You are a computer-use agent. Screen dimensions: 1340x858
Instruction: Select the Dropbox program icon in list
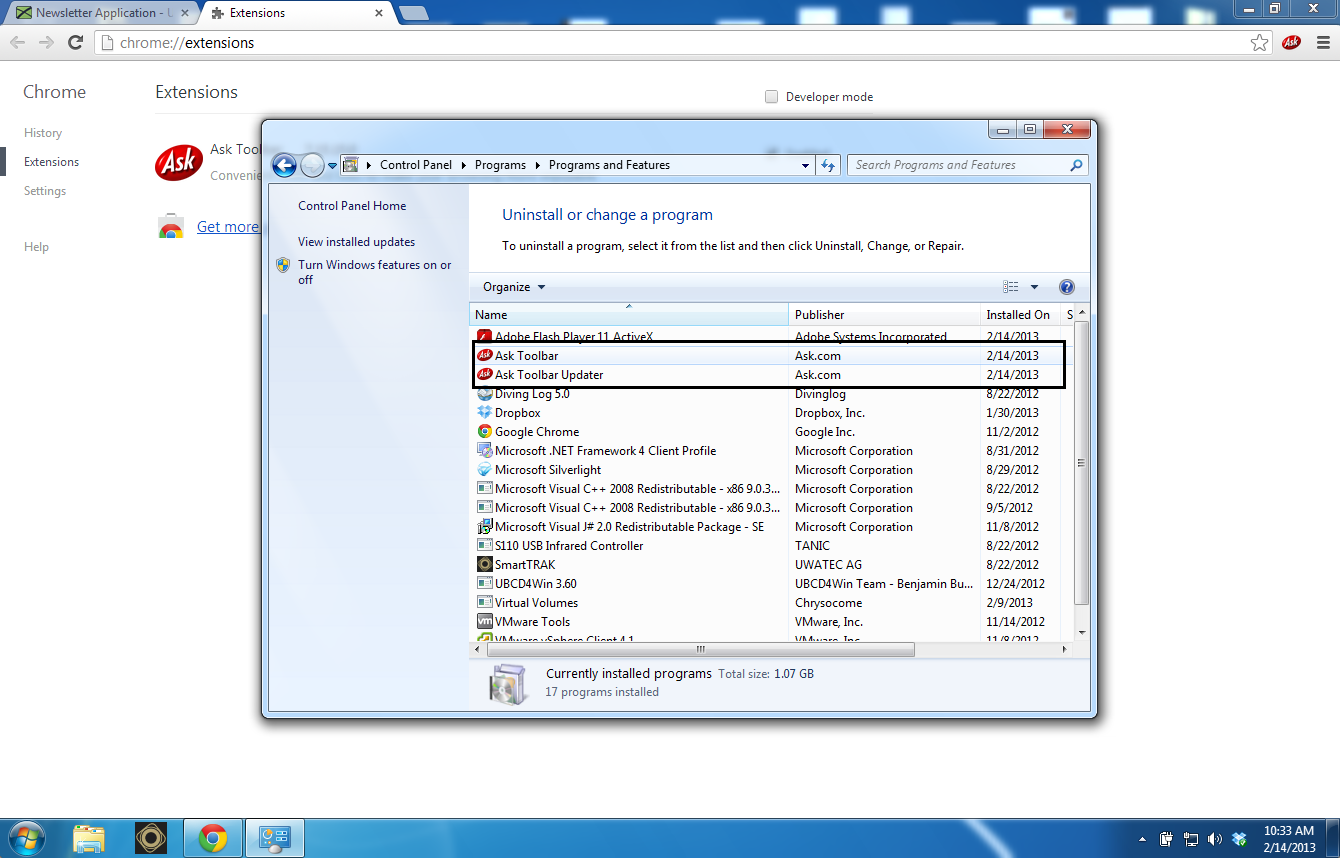point(485,413)
